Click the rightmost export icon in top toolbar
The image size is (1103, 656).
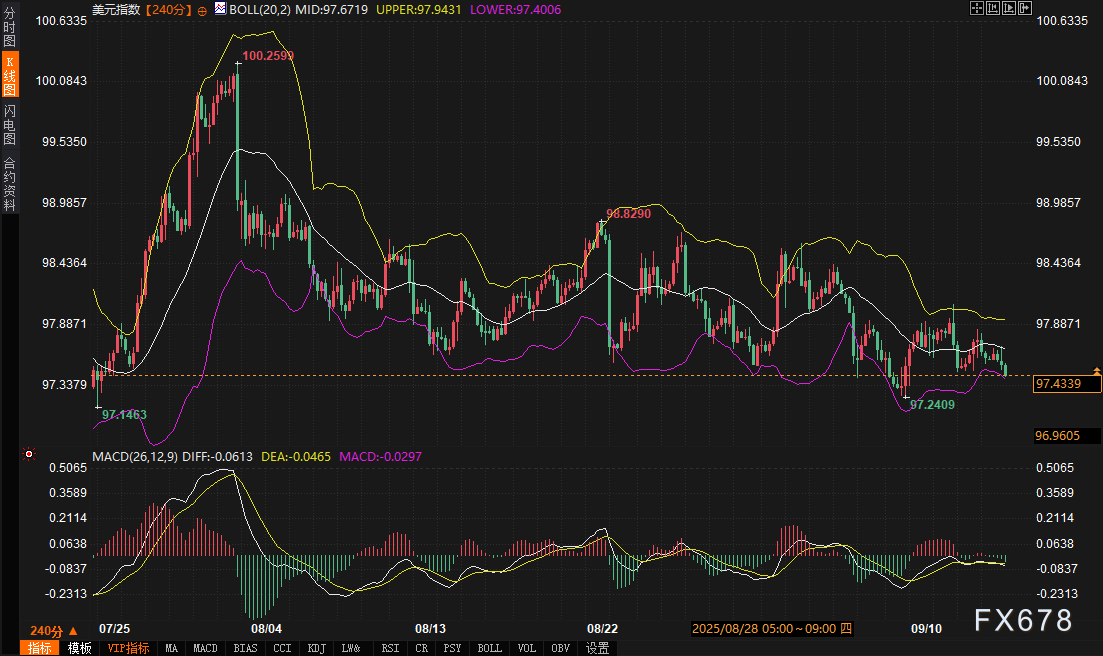point(1024,8)
